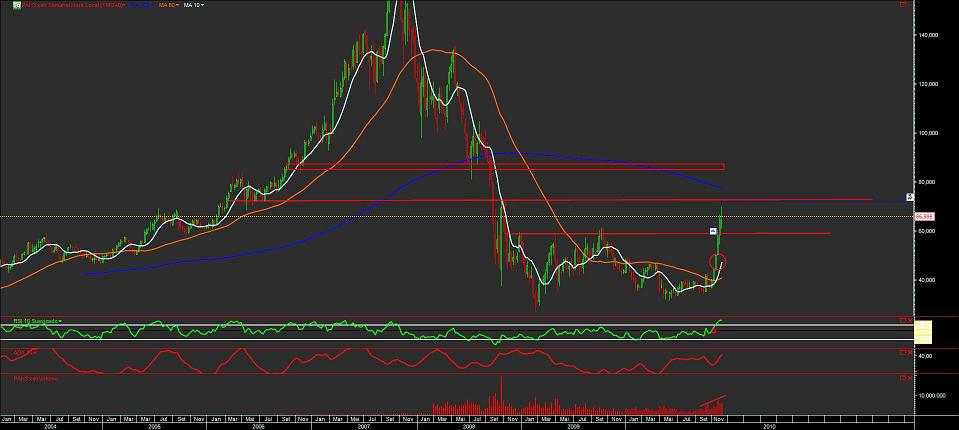Screen dimensions: 959x430
Task: Maximize the ADX panel using square icon
Action: (903, 352)
